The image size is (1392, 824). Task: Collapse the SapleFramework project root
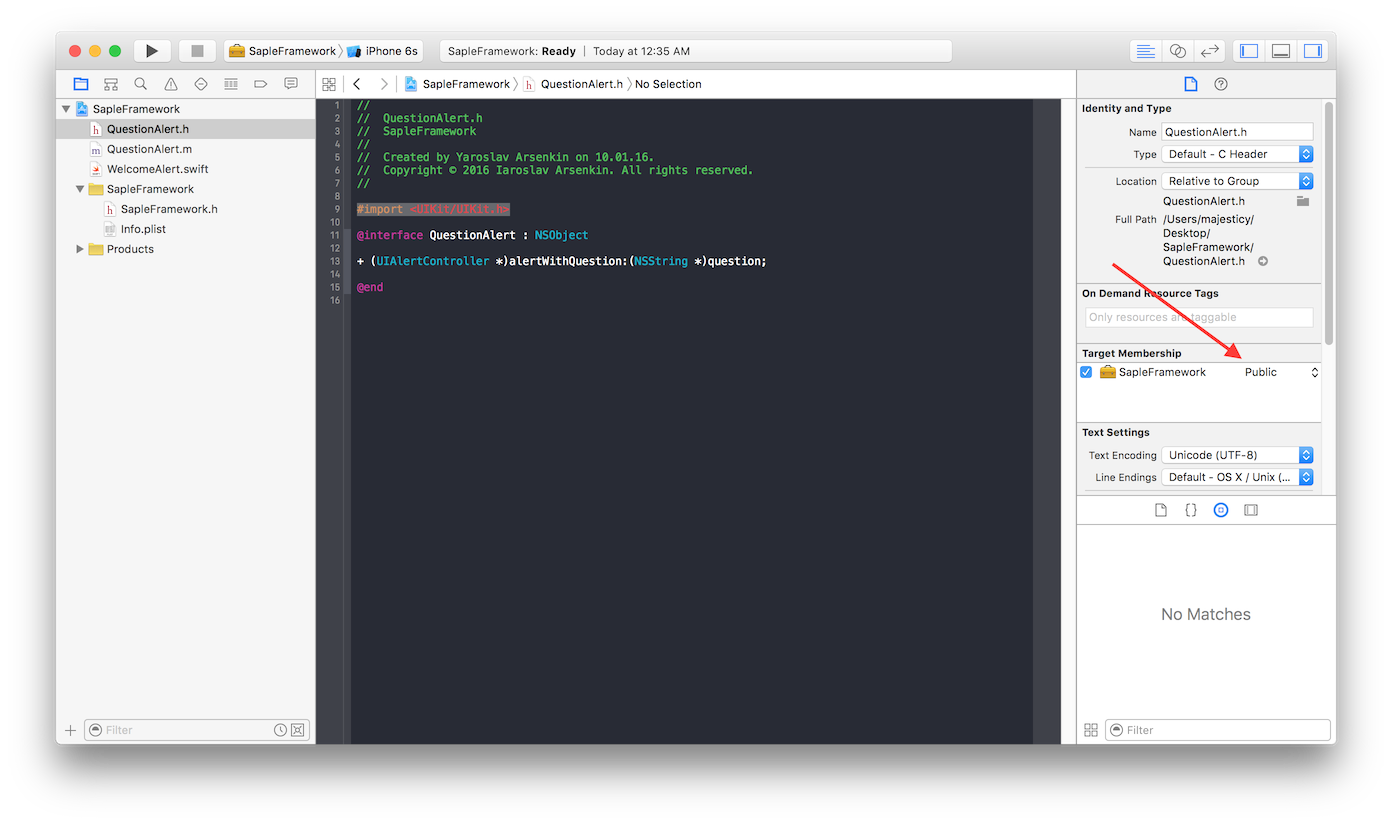point(66,109)
